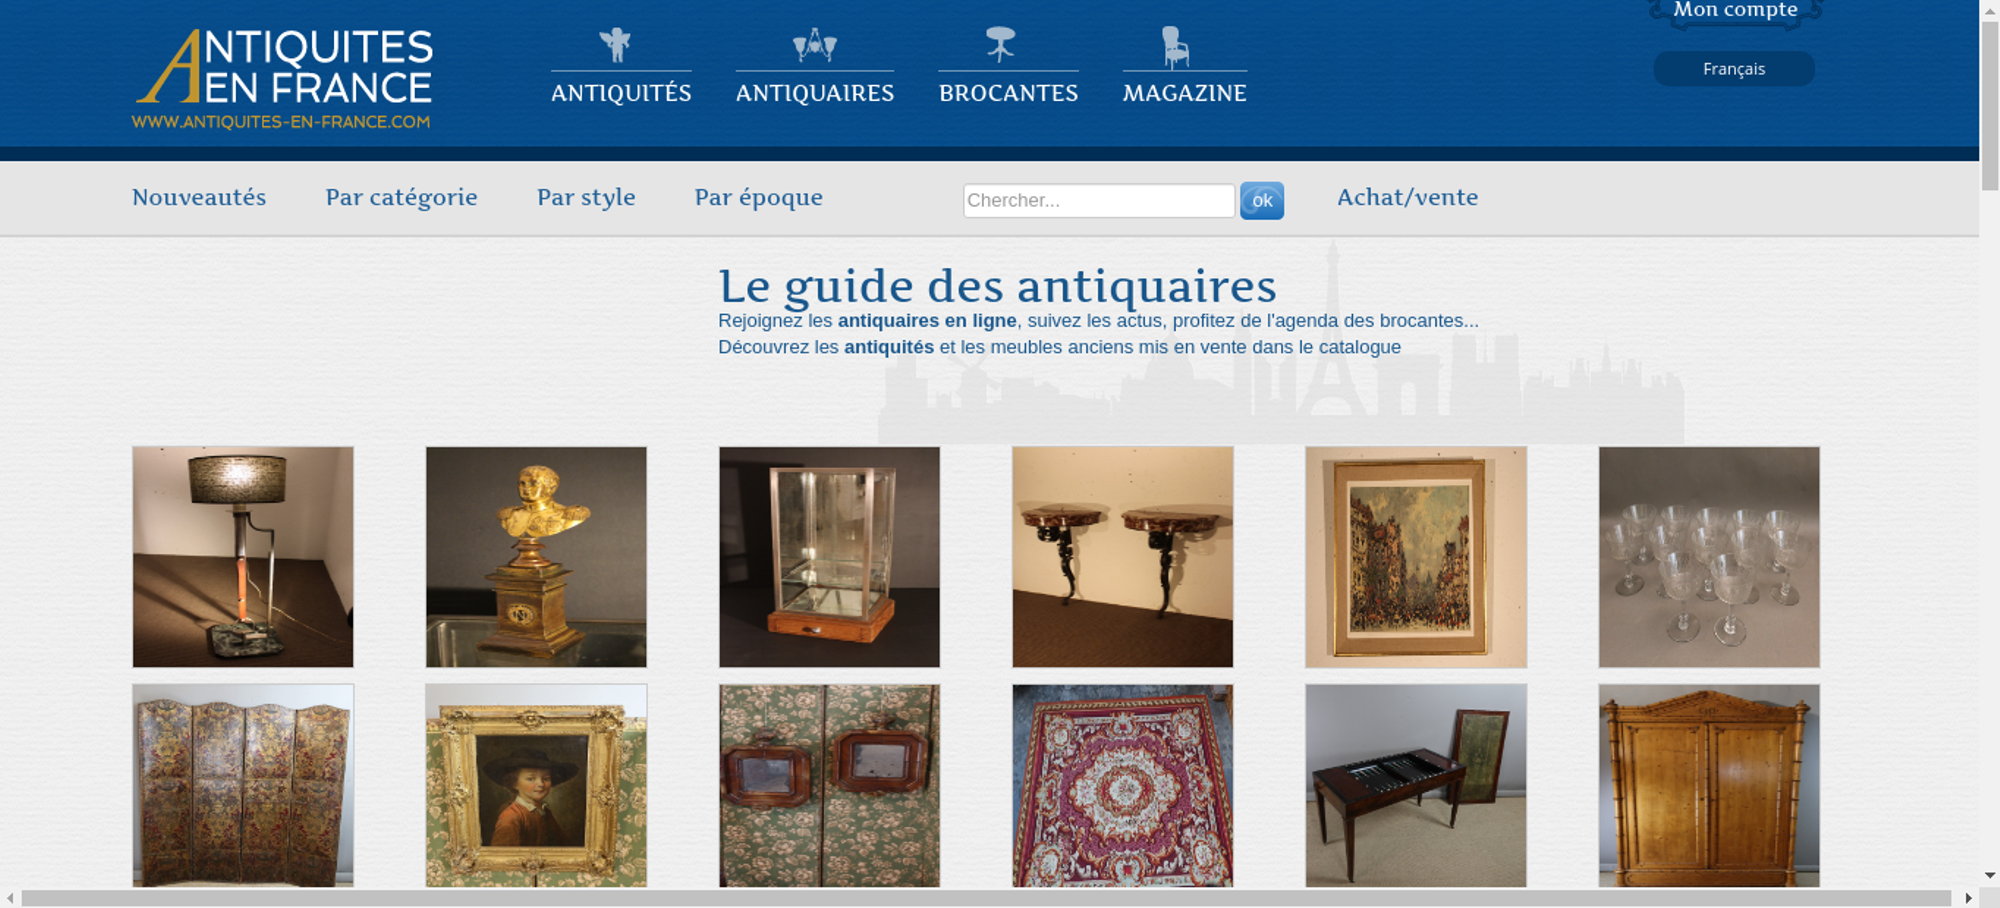The width and height of the screenshot is (2000, 908).
Task: Click the armchair icon above Magazine
Action: 1175,47
